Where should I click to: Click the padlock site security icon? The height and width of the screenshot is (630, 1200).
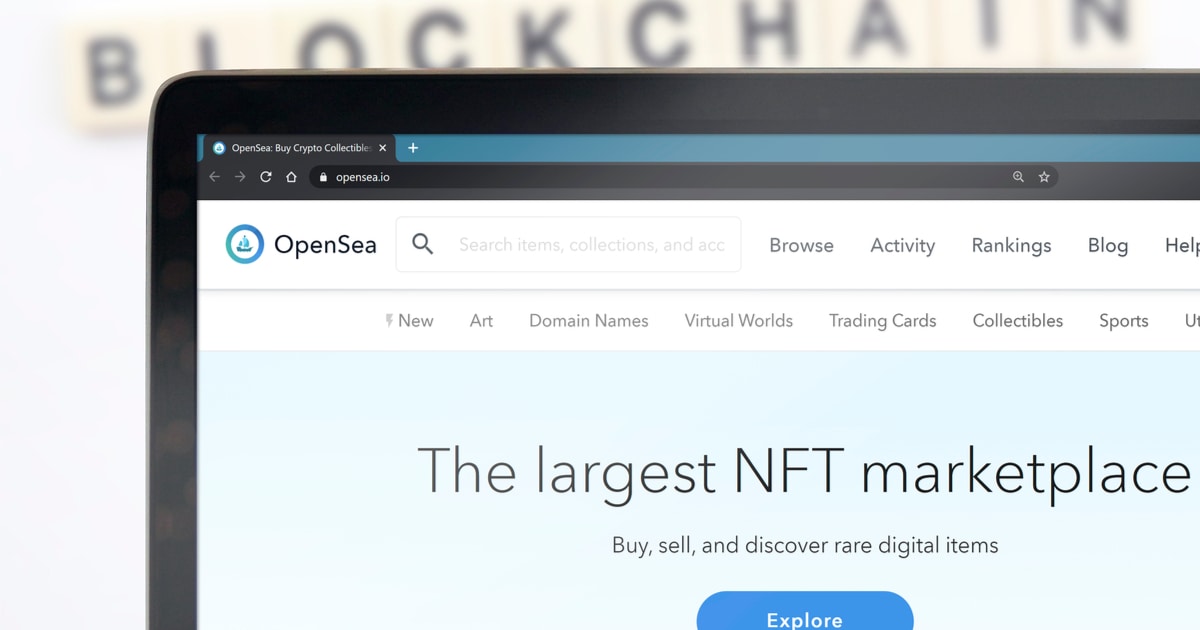(323, 177)
